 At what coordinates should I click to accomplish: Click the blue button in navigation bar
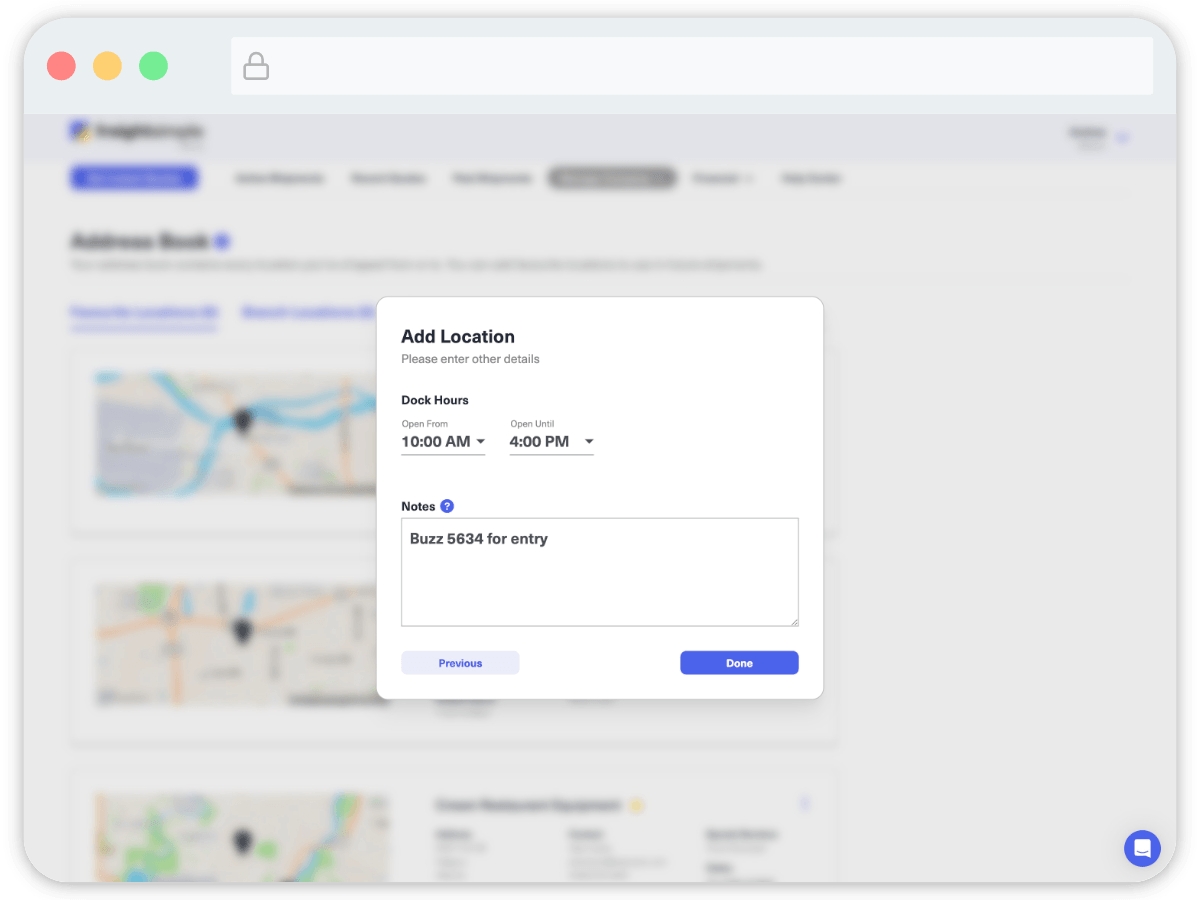(x=134, y=178)
